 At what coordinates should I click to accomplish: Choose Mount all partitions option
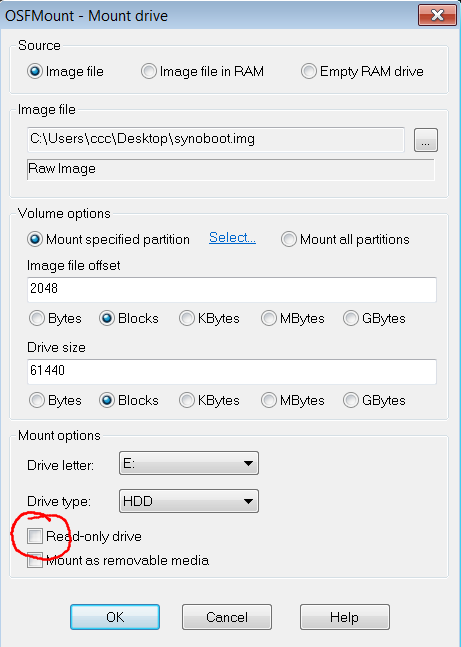[x=345, y=239]
